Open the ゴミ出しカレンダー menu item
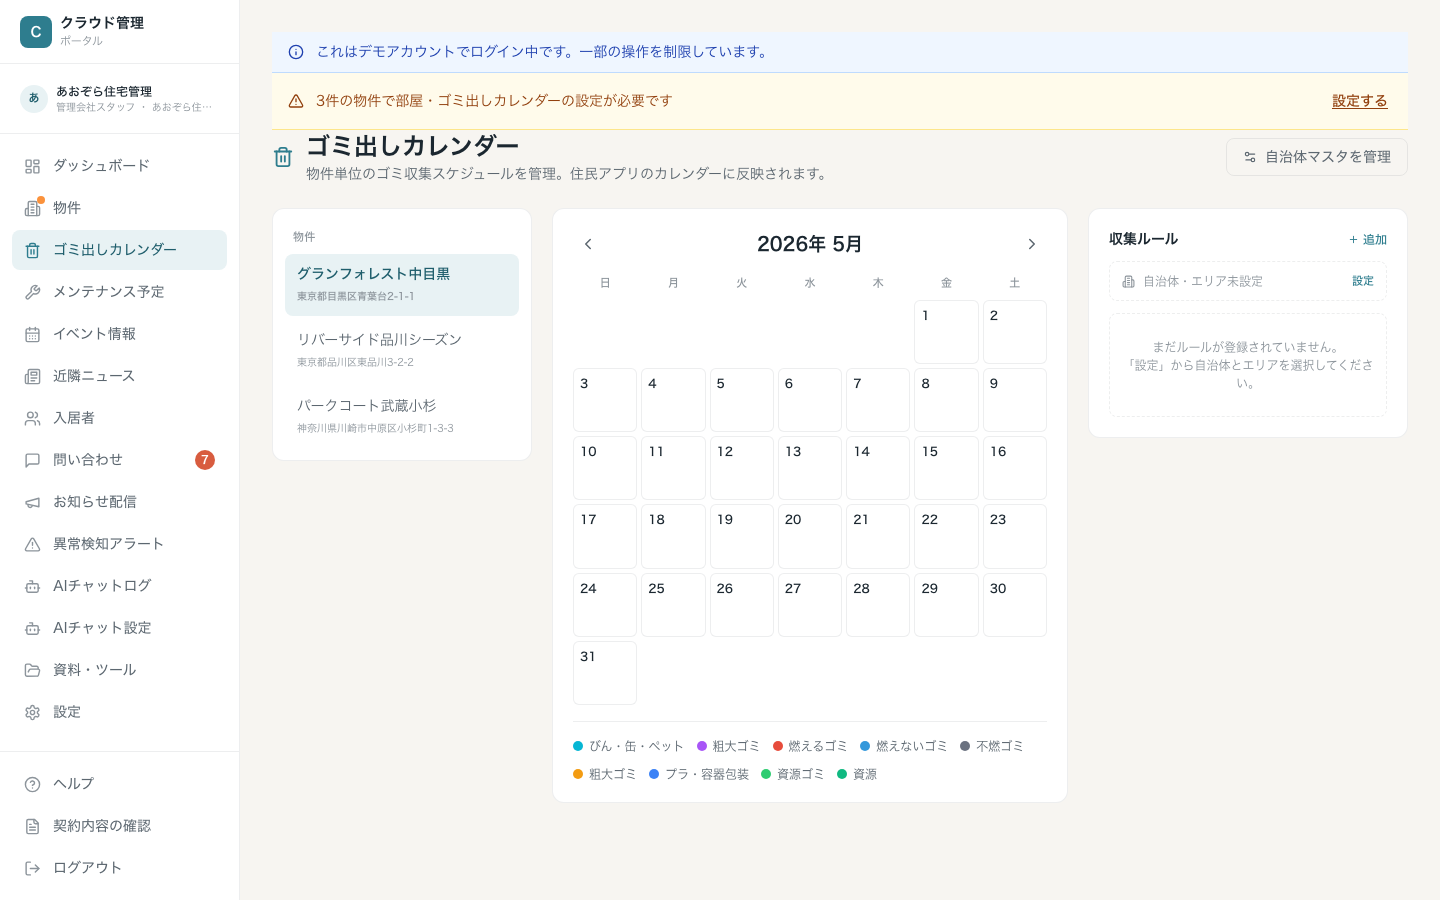This screenshot has width=1440, height=900. 119,250
